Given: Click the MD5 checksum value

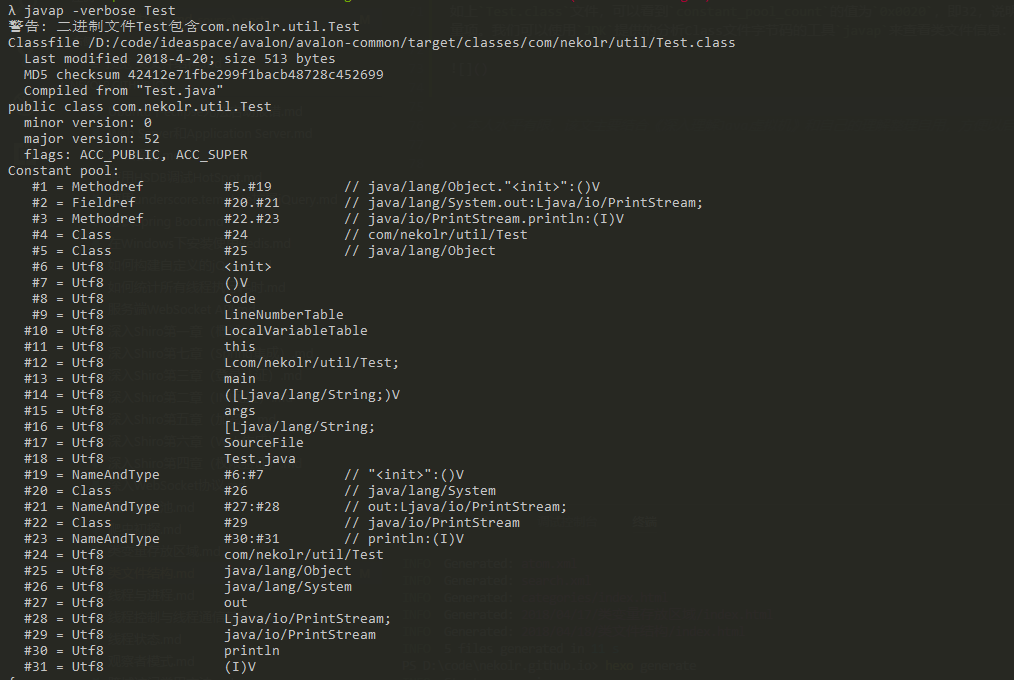Looking at the screenshot, I should click(255, 74).
